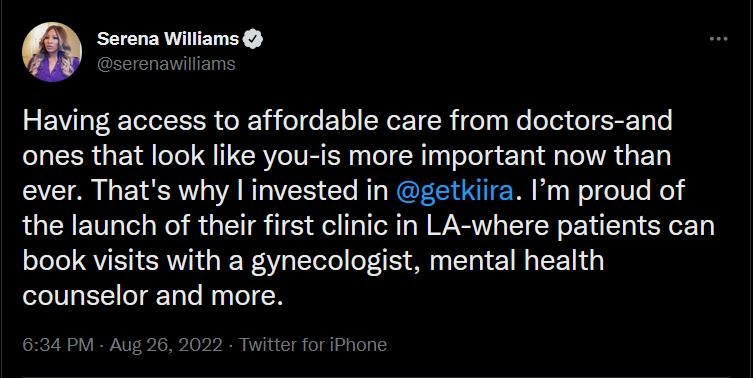Follow the @getkiira mention link
The height and width of the screenshot is (378, 753).
click(x=455, y=191)
